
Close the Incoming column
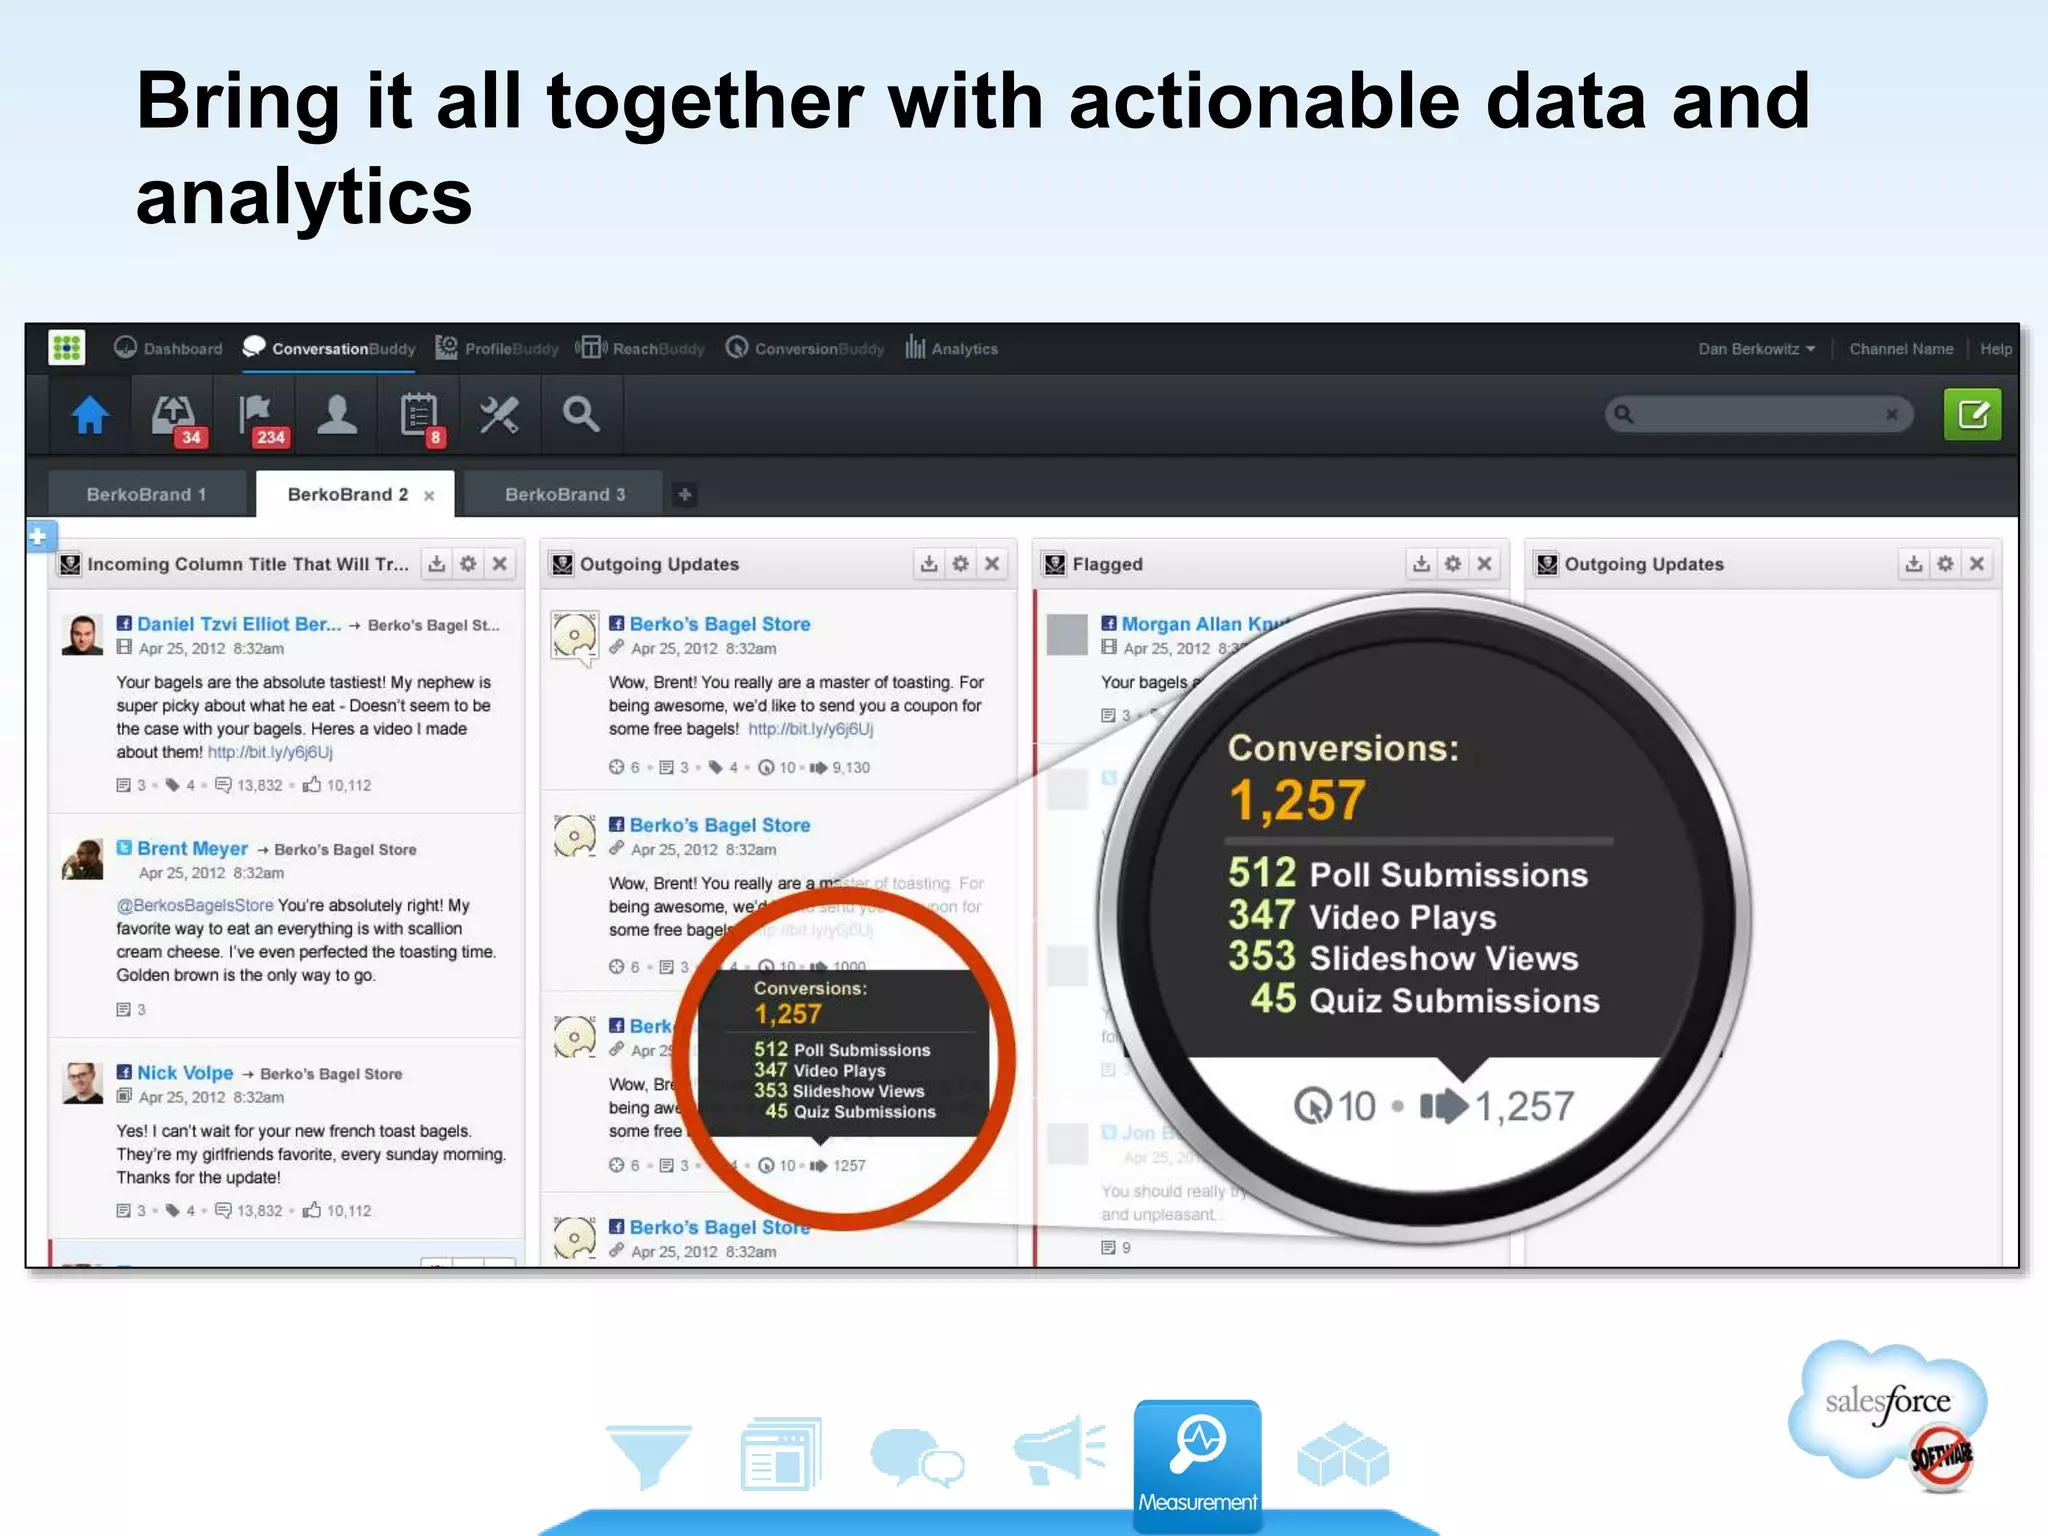[500, 564]
